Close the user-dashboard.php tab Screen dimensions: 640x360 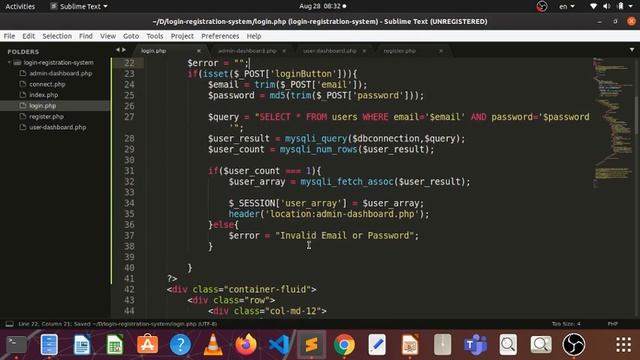(364, 51)
